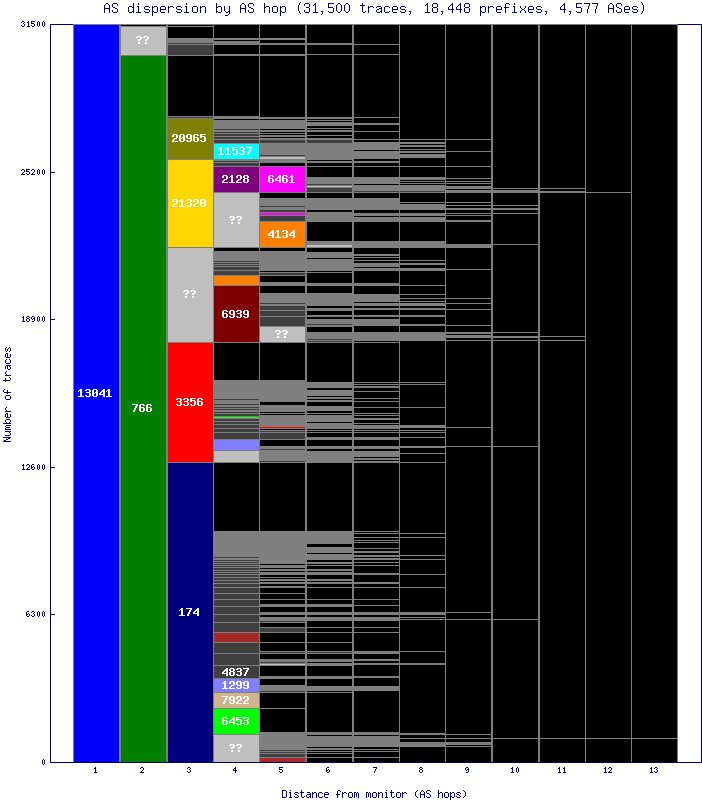Click the gray unknown block atop hop 2
The width and height of the screenshot is (702, 800).
pyautogui.click(x=143, y=41)
